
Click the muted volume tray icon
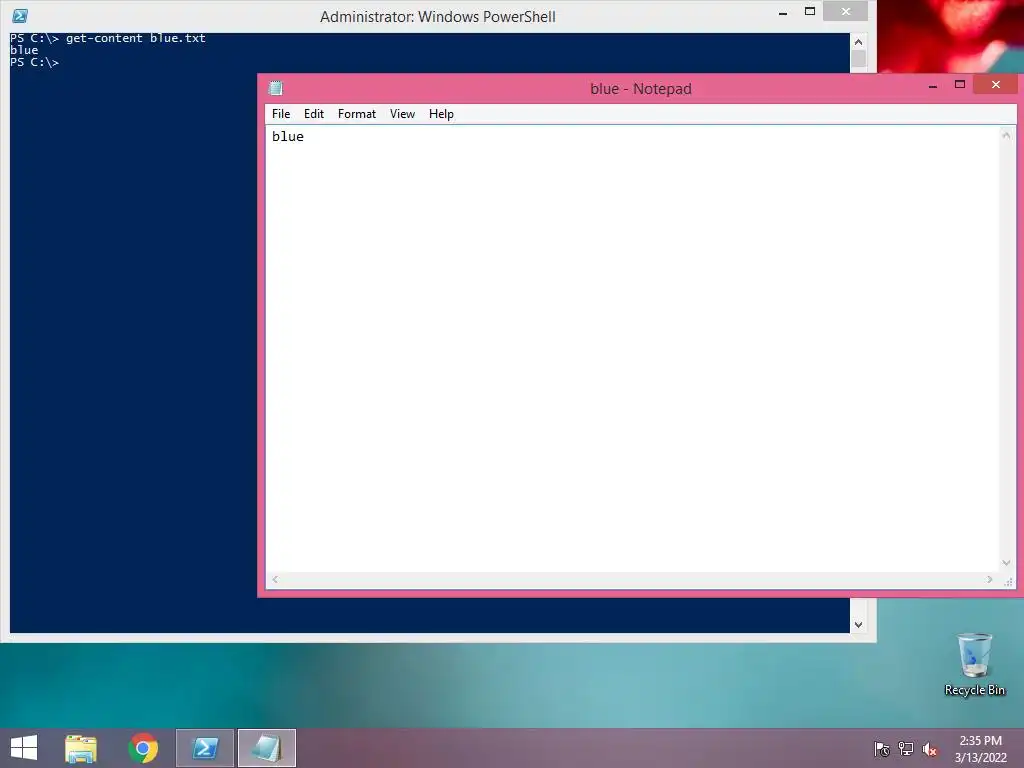point(929,749)
